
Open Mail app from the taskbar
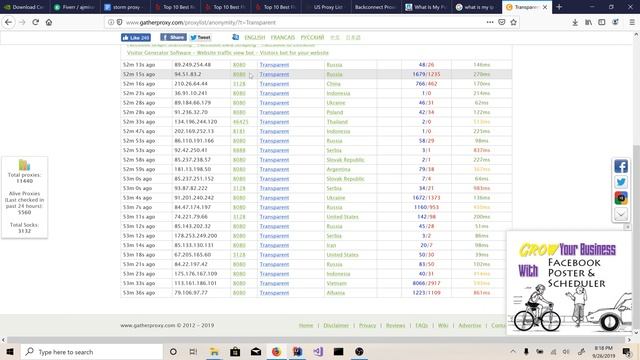[x=256, y=352]
